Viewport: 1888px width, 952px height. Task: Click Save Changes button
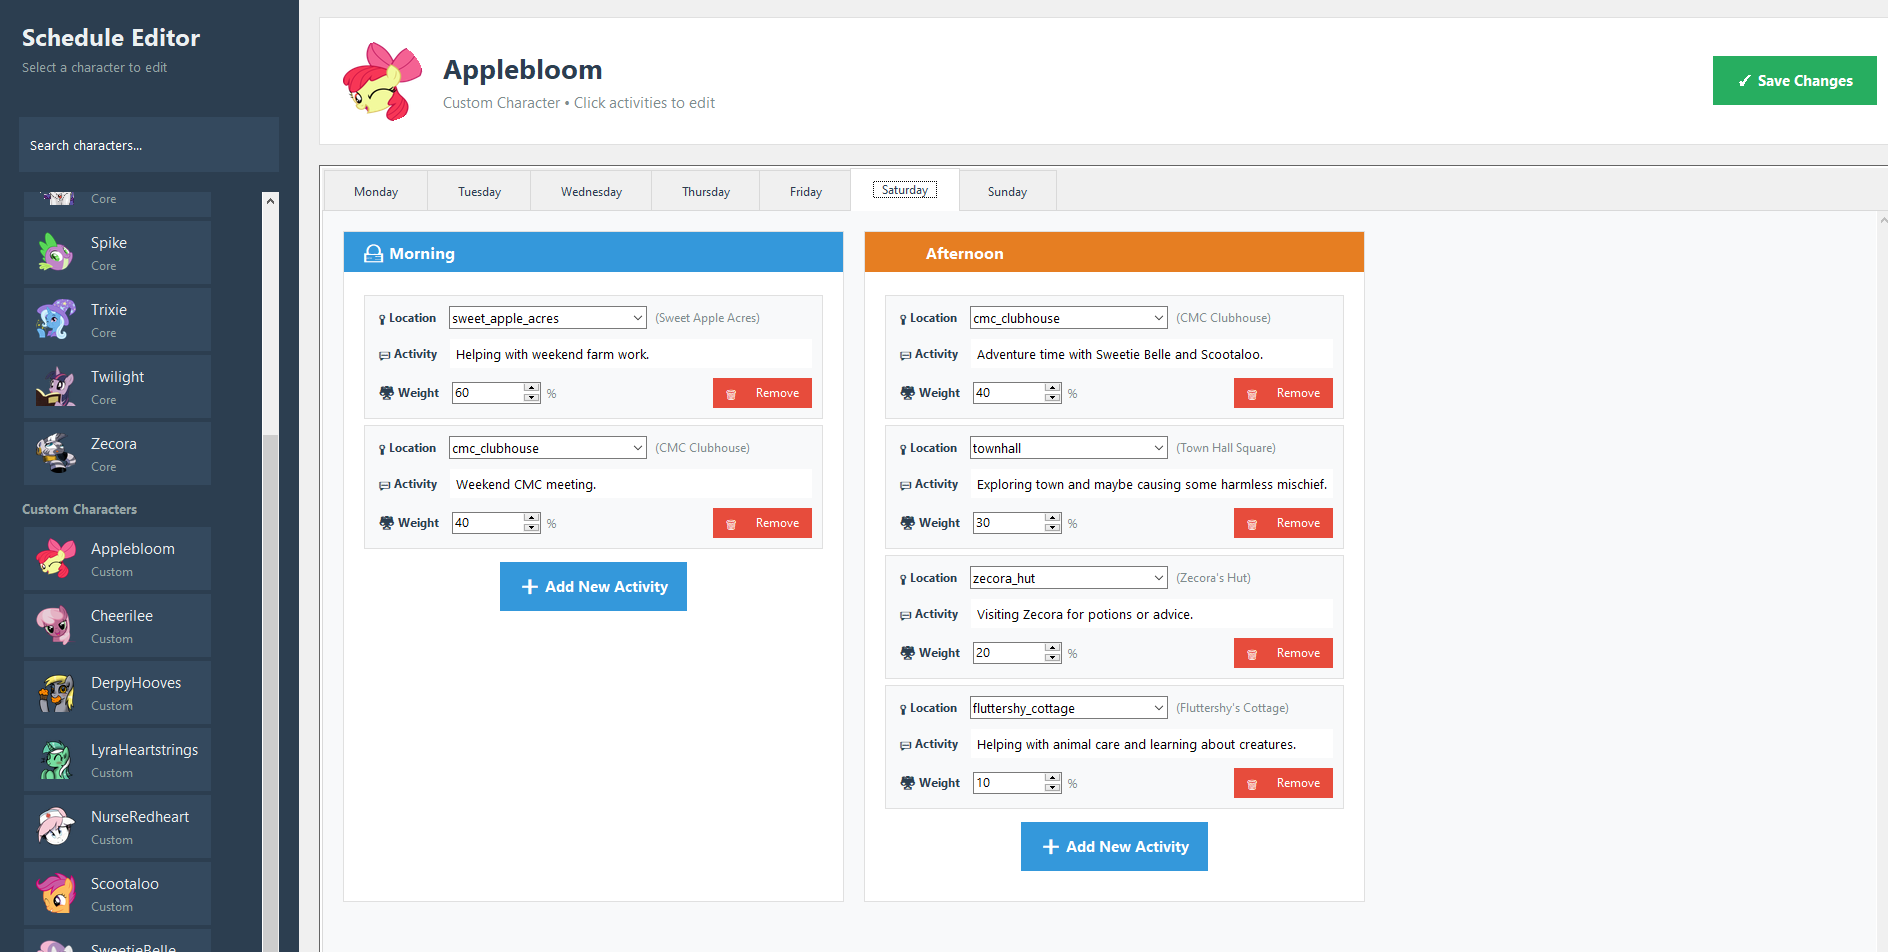coord(1794,81)
